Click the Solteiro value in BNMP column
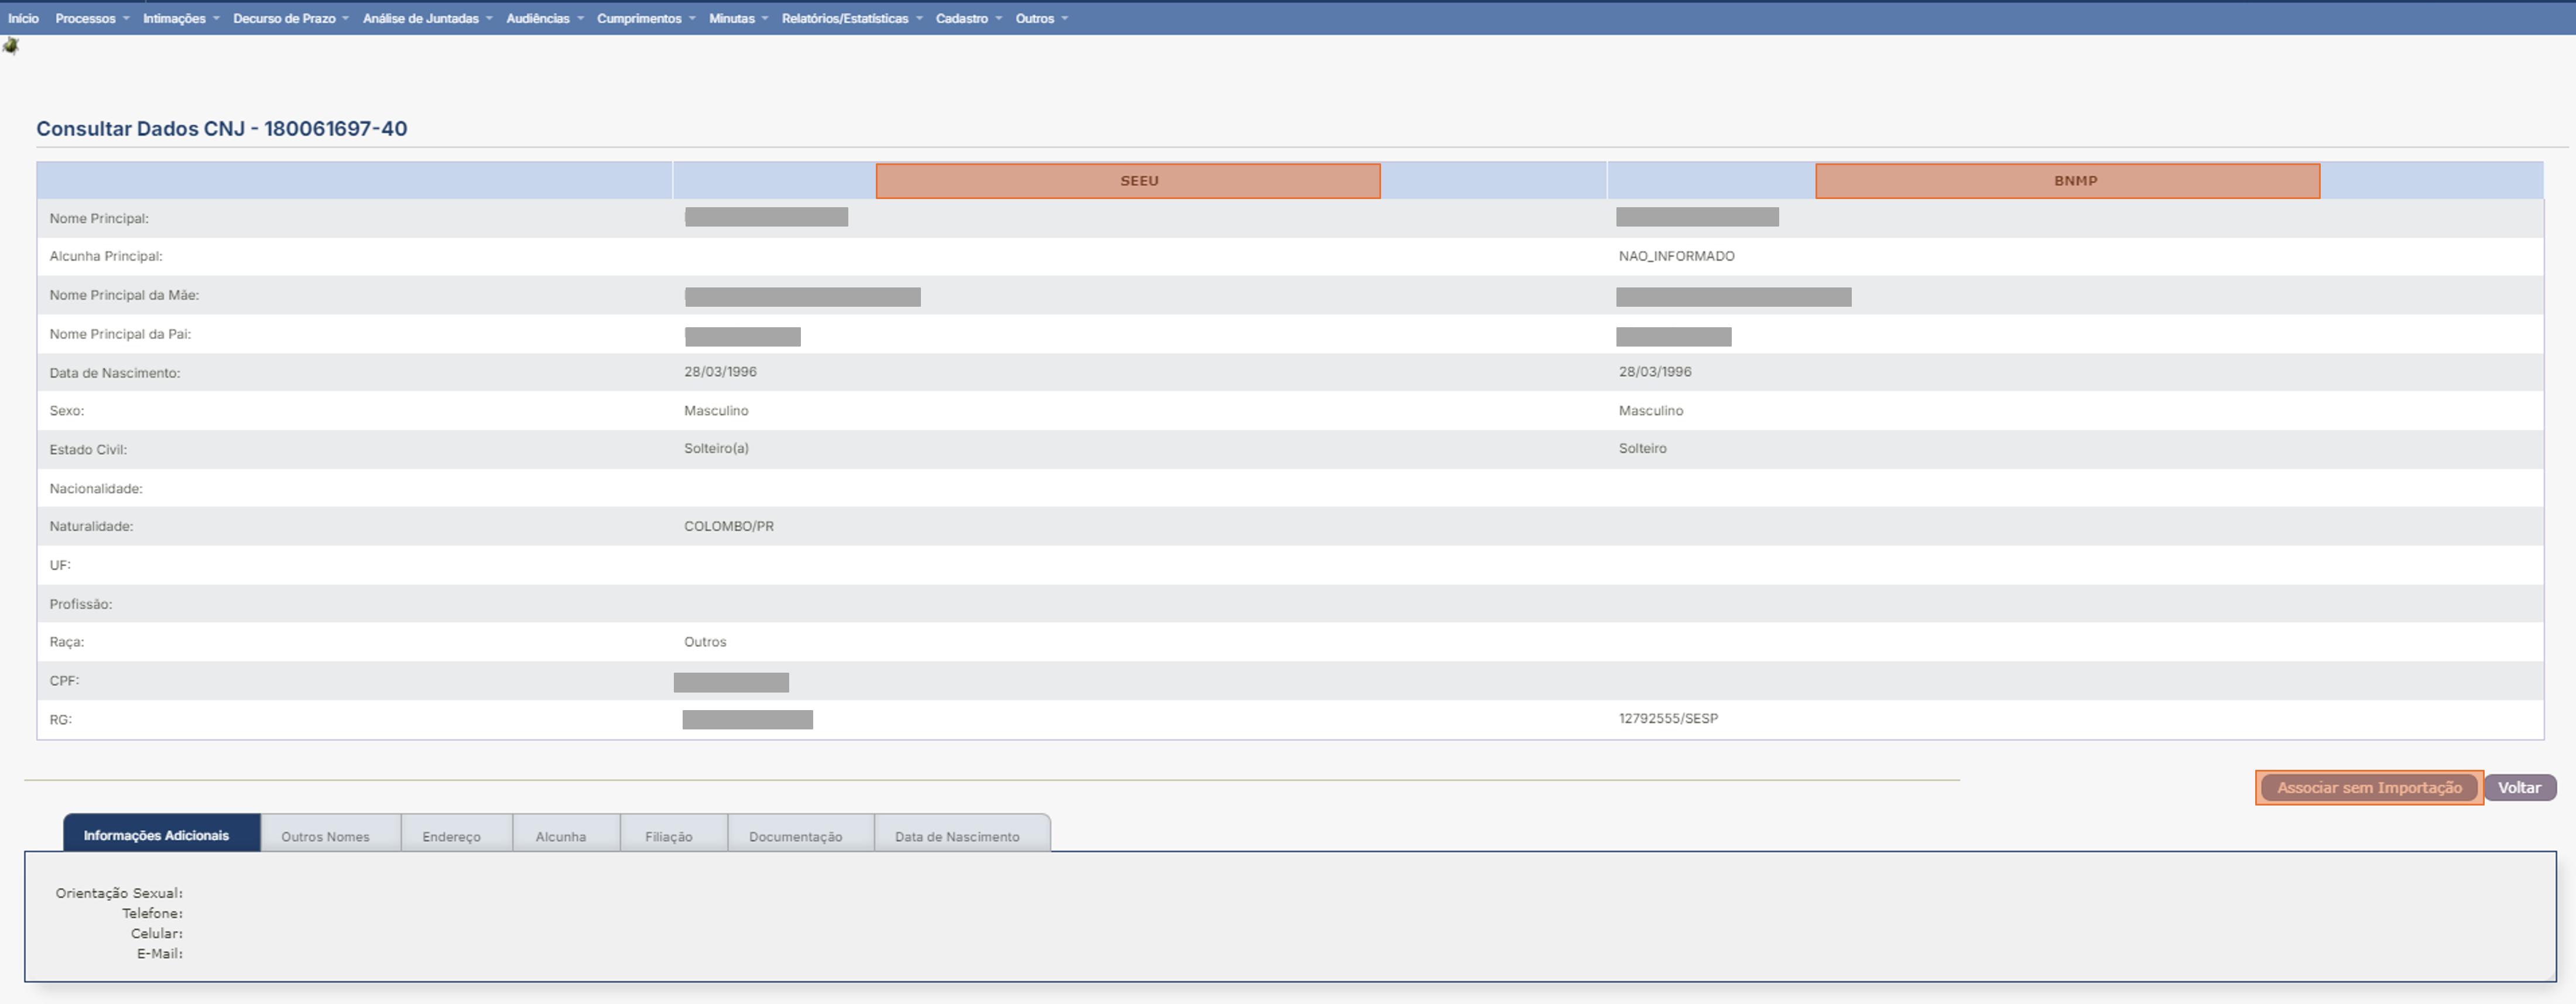Screen dimensions: 2576x1004 click(x=1643, y=448)
